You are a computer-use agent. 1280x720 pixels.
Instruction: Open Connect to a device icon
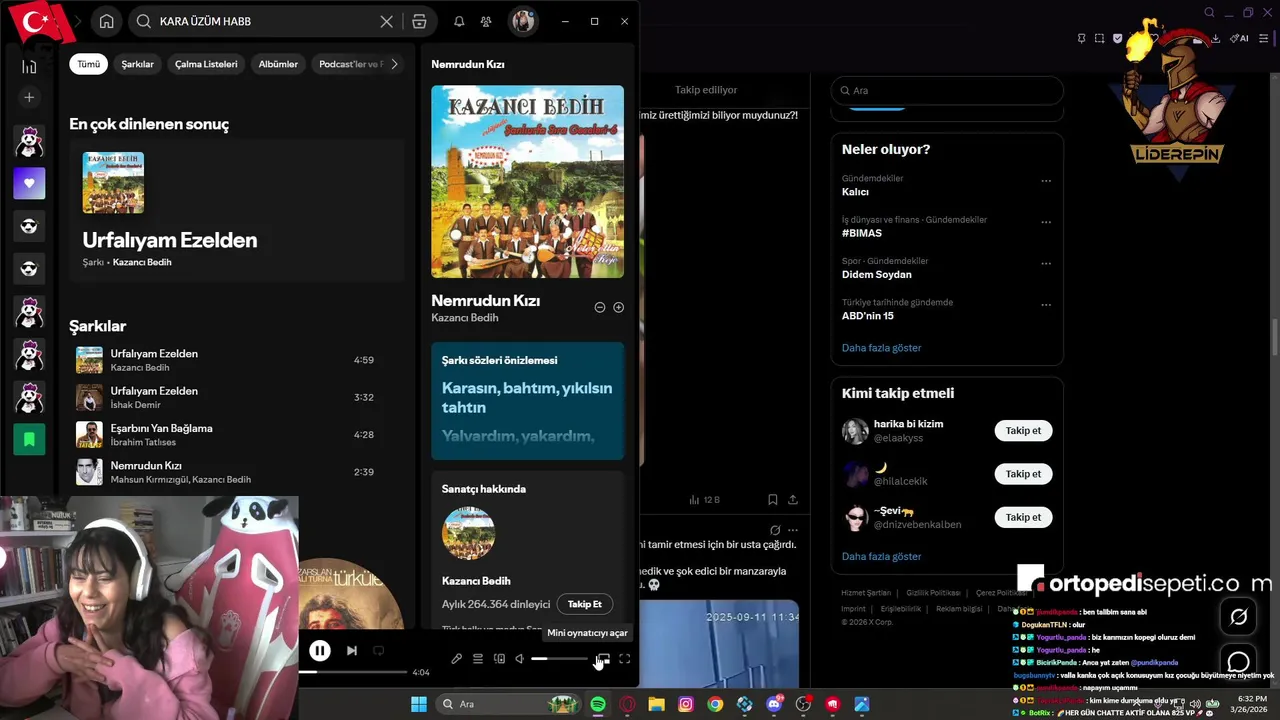coord(499,659)
